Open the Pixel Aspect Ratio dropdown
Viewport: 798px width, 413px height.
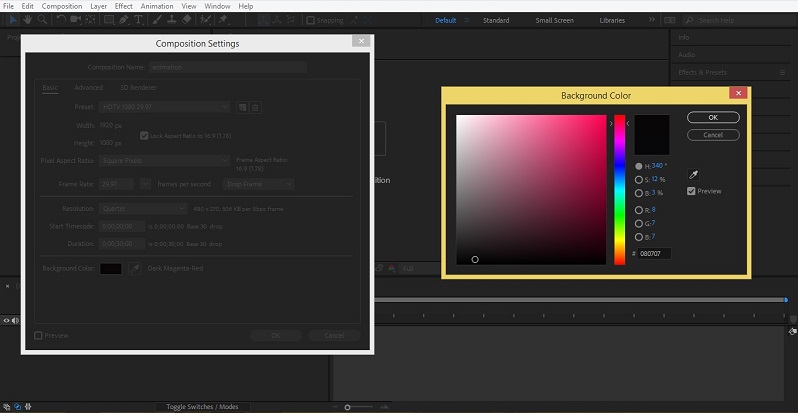[x=165, y=160]
